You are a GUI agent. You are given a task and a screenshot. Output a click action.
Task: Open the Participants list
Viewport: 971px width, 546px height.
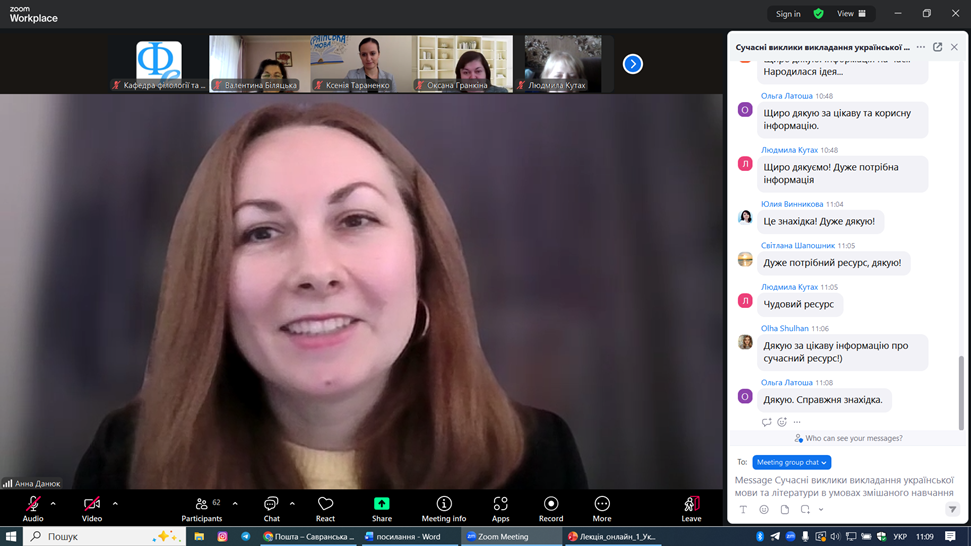click(203, 507)
